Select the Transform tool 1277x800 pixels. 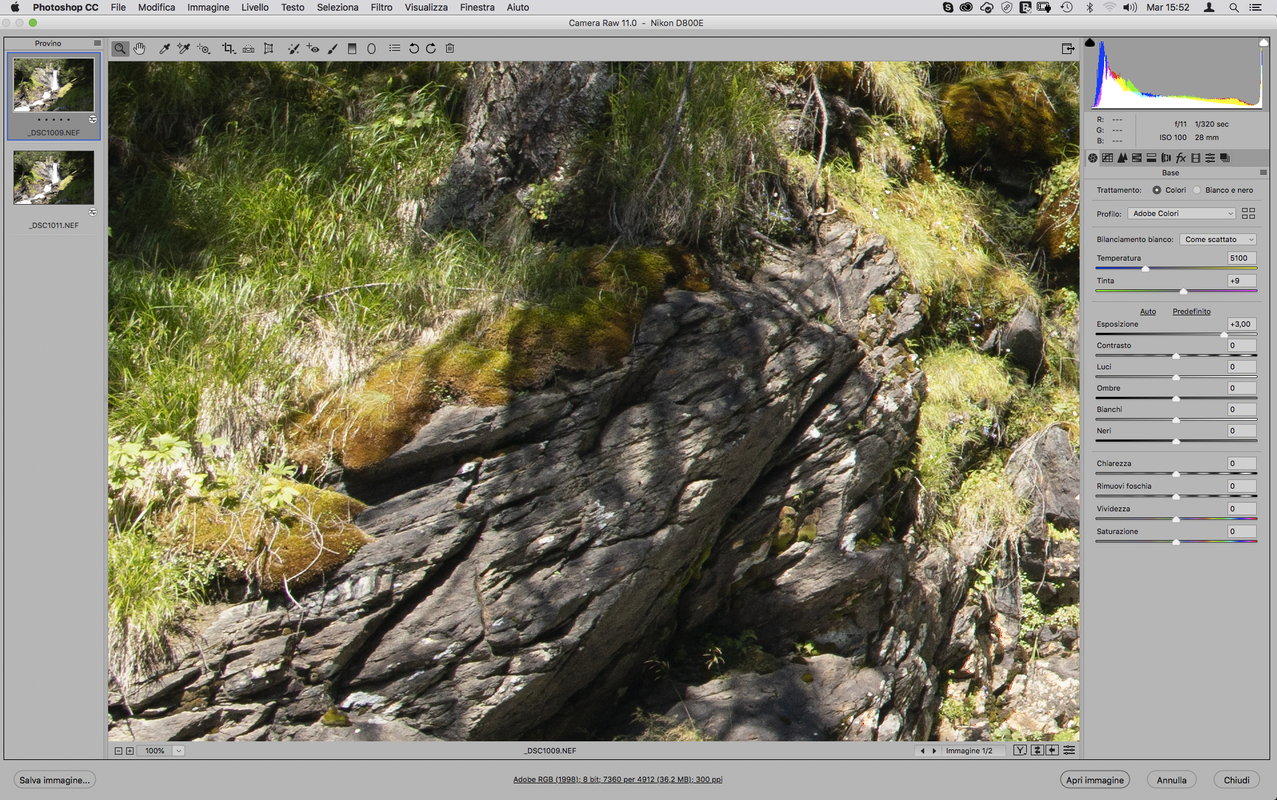pos(268,48)
